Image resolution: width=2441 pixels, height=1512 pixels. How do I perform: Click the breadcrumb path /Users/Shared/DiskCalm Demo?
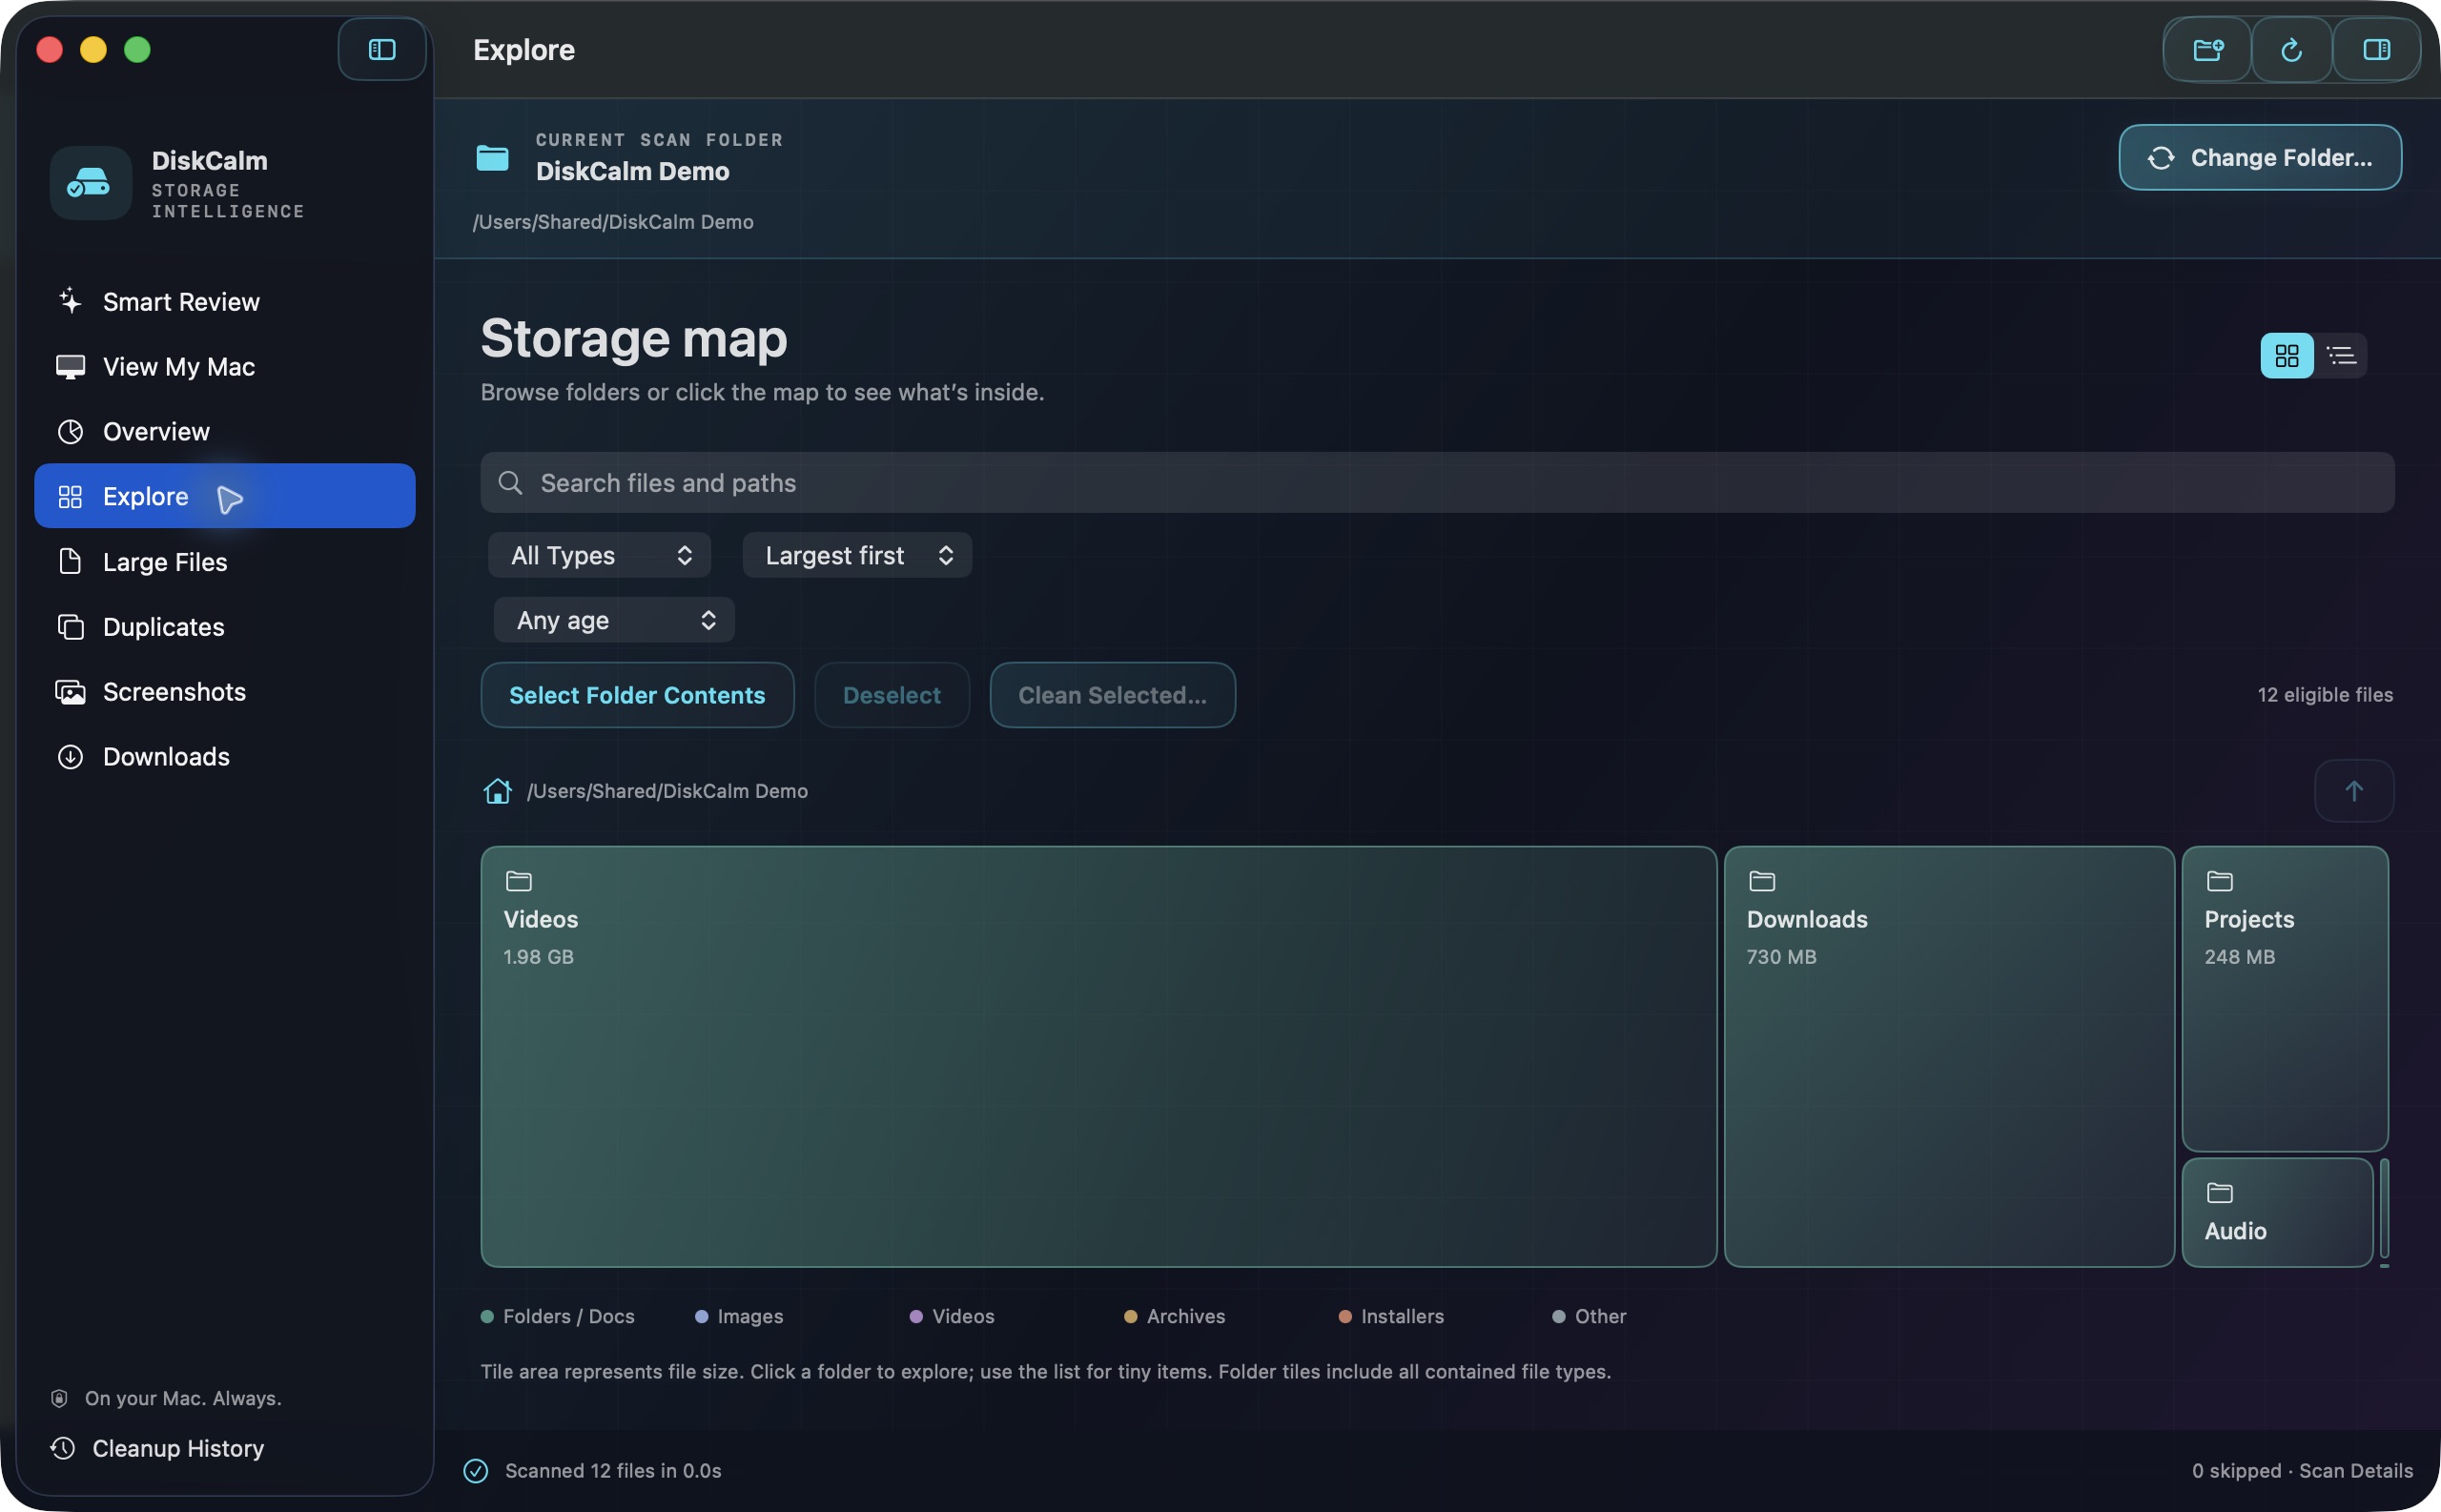point(667,791)
